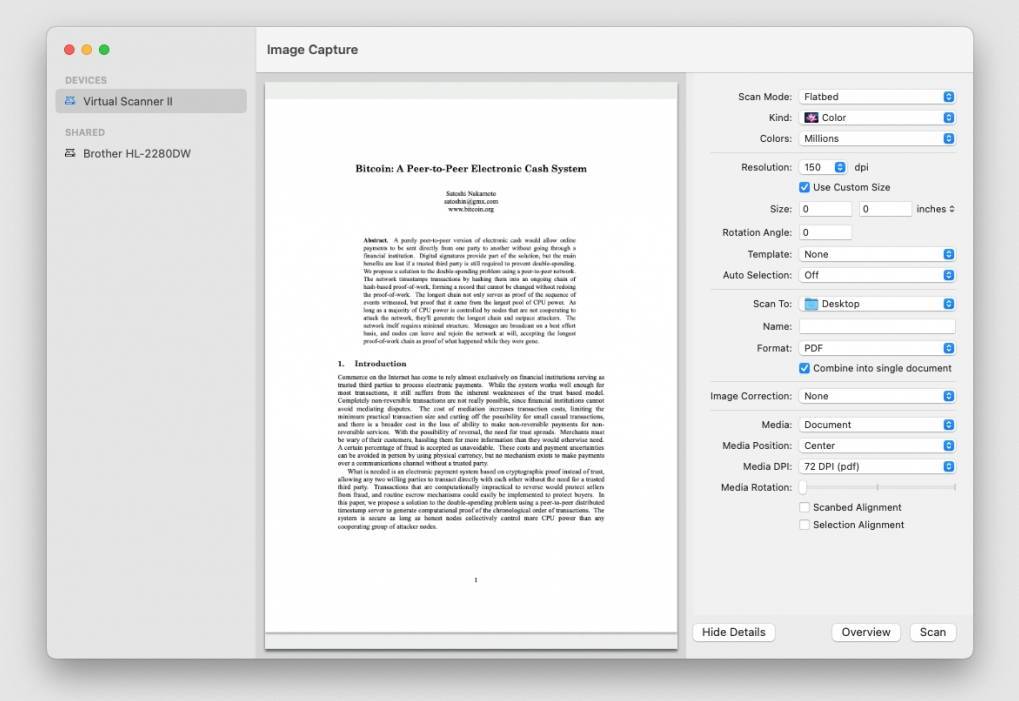This screenshot has width=1019, height=701.
Task: Click the DEVICES sidebar heading
Action: click(86, 81)
